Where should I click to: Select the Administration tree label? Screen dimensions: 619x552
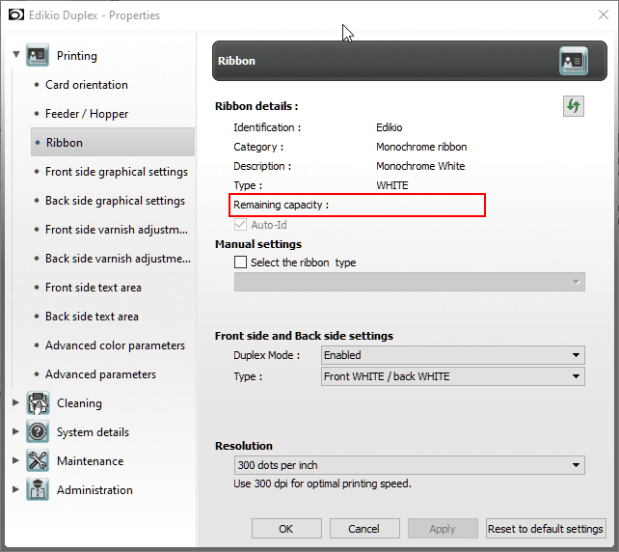(95, 490)
